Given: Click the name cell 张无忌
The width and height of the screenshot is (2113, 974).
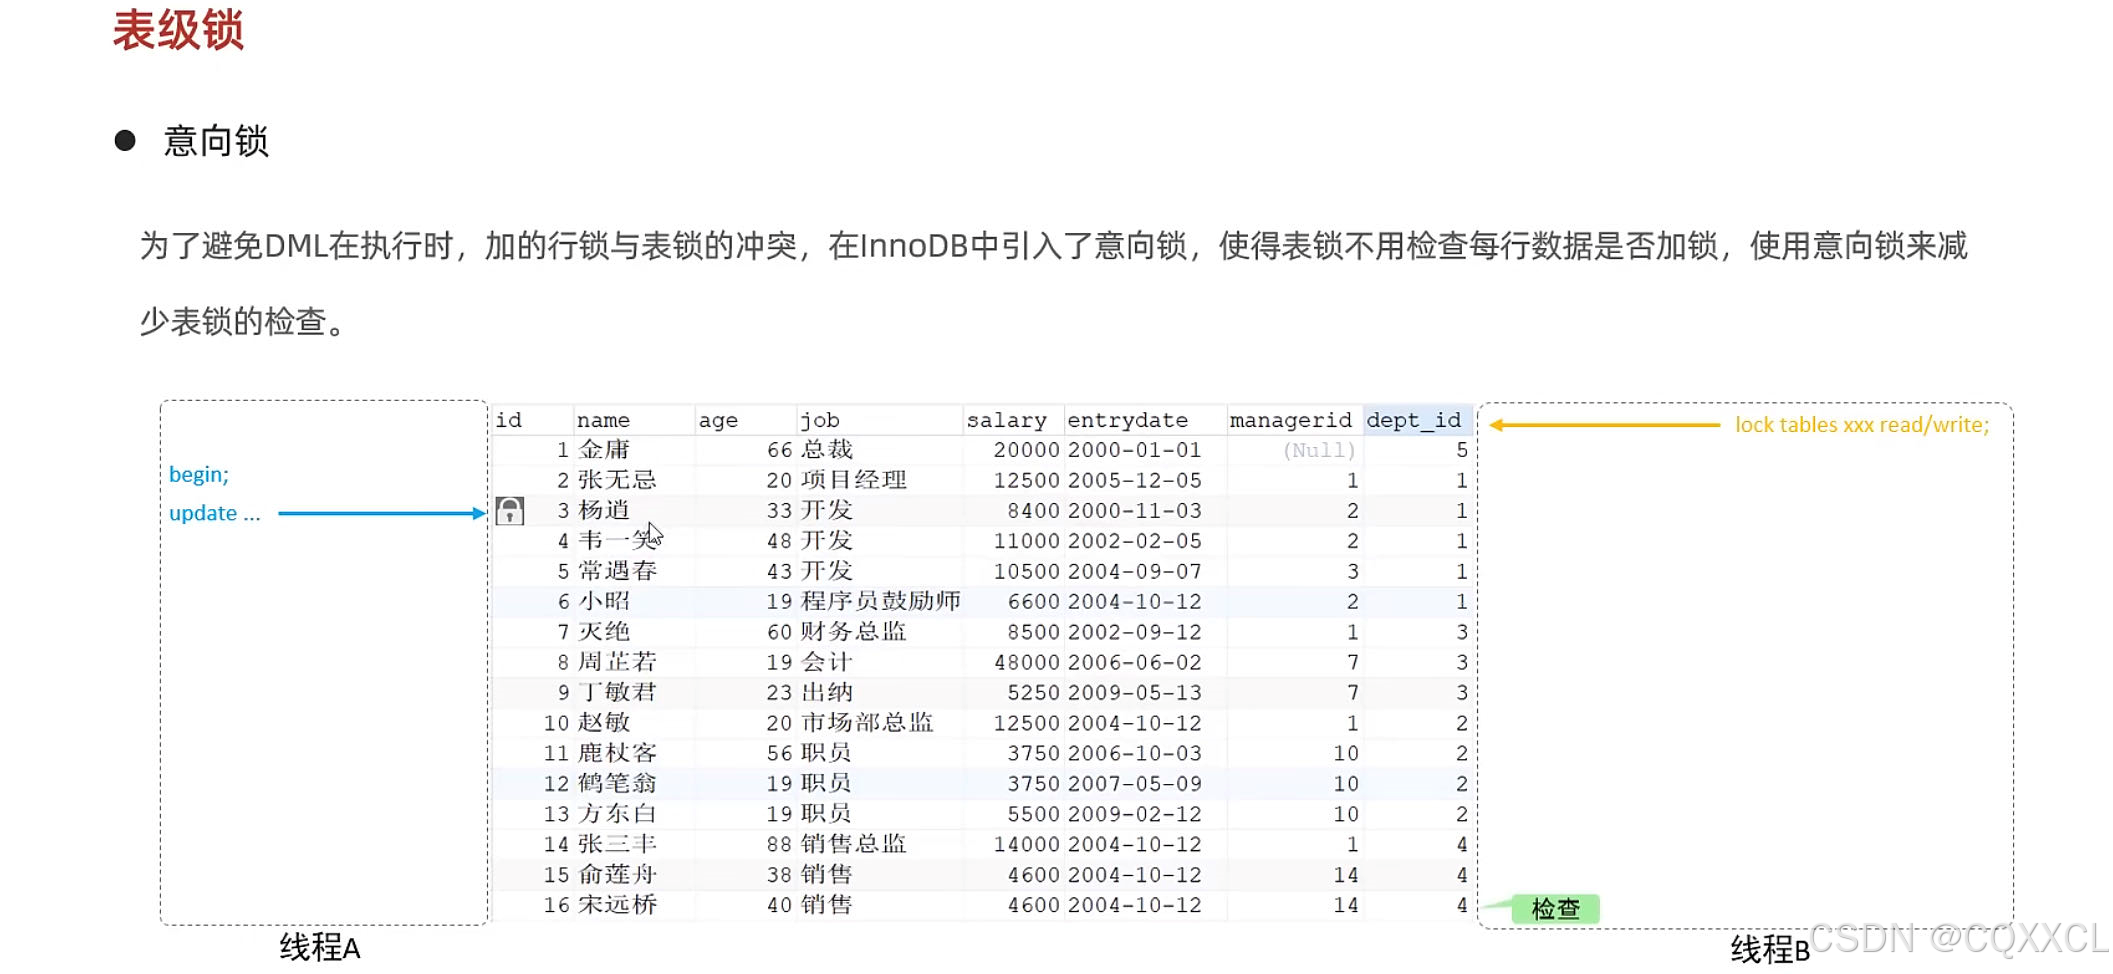Looking at the screenshot, I should point(617,480).
